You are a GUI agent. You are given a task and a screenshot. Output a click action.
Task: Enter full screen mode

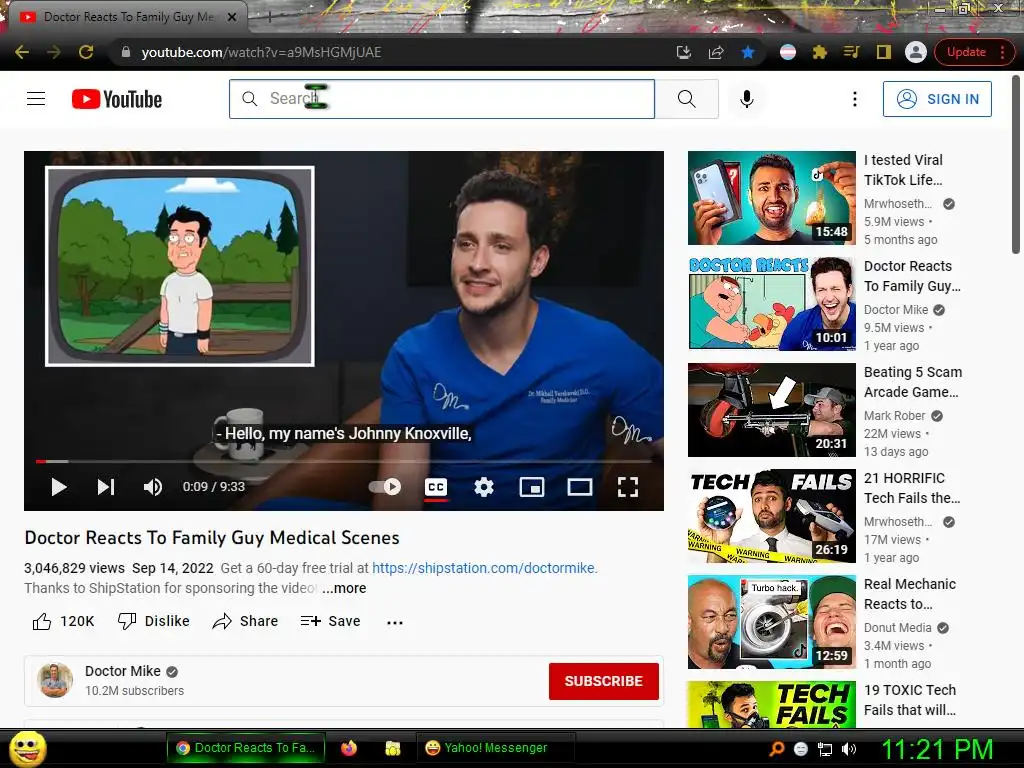click(628, 487)
